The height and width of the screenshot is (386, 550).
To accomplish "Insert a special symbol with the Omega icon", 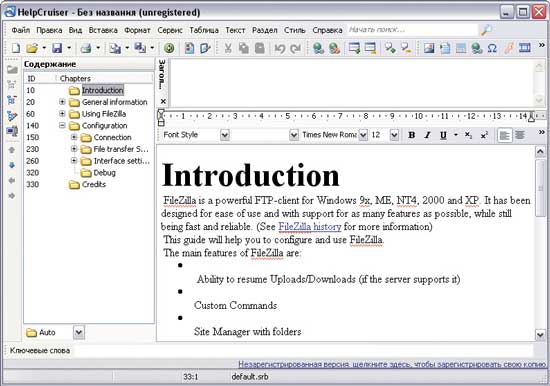I will pos(492,48).
